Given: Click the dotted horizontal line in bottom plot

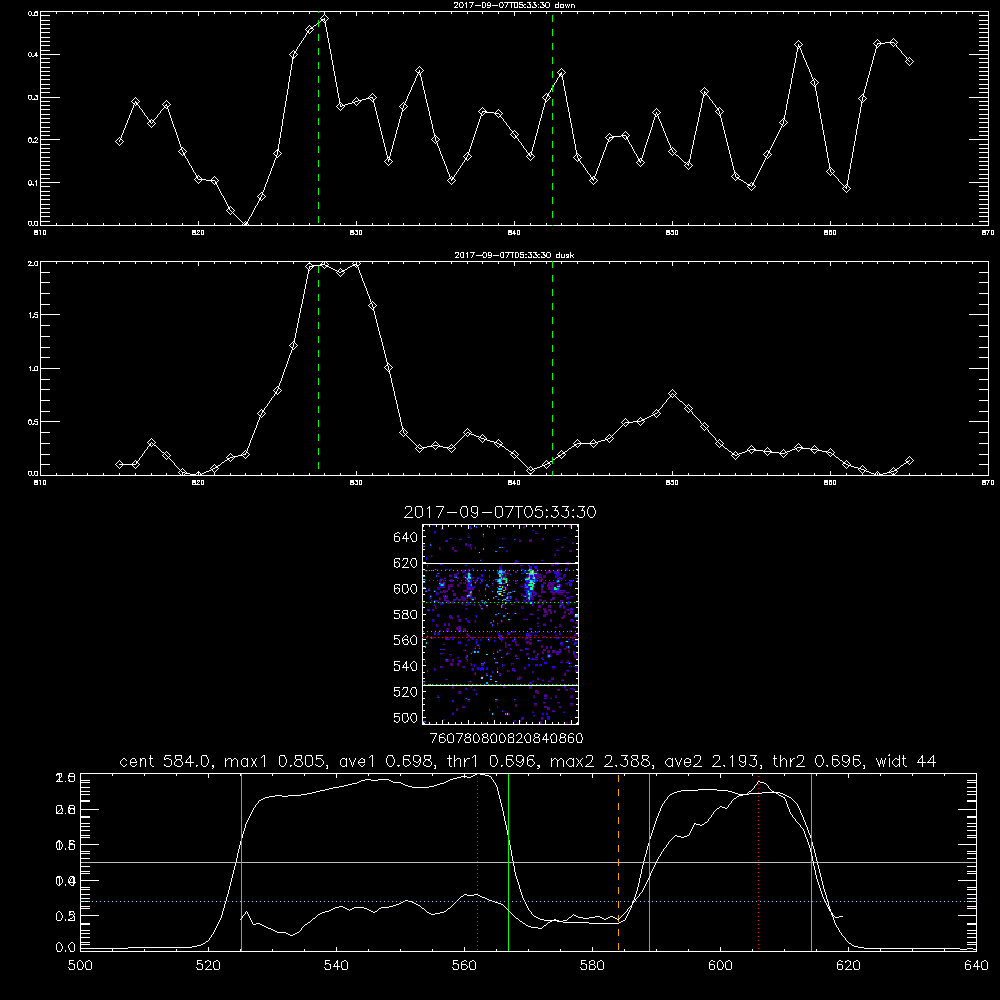Looking at the screenshot, I should point(528,901).
